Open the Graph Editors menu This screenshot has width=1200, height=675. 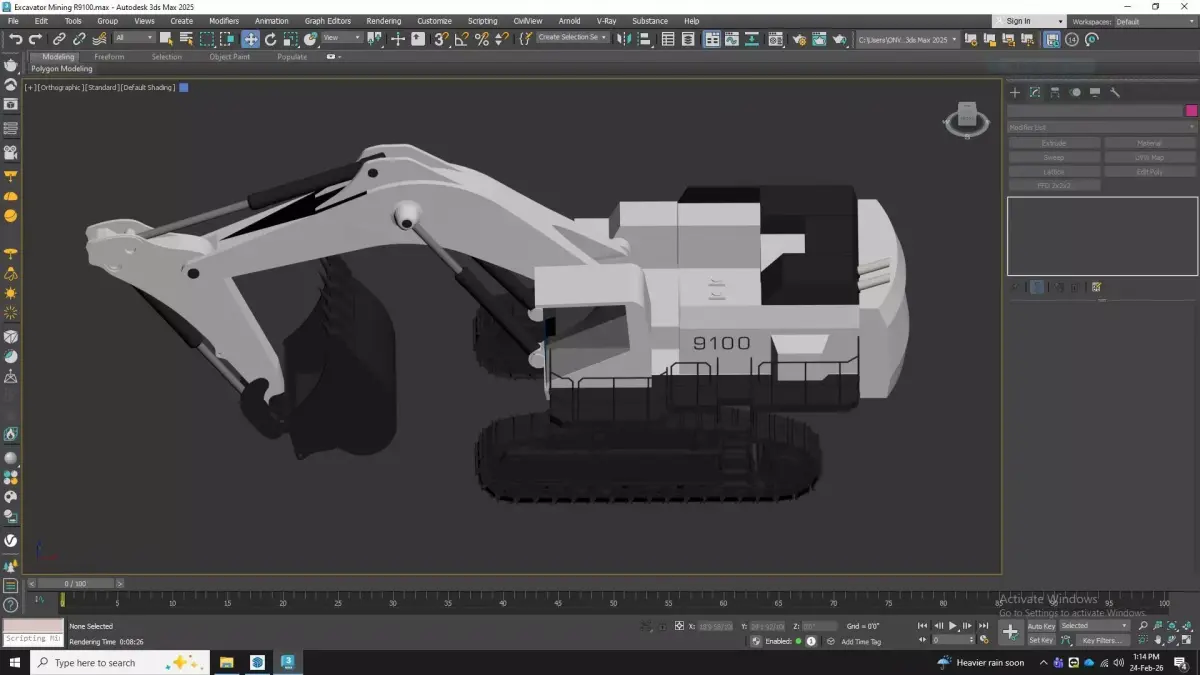click(327, 21)
